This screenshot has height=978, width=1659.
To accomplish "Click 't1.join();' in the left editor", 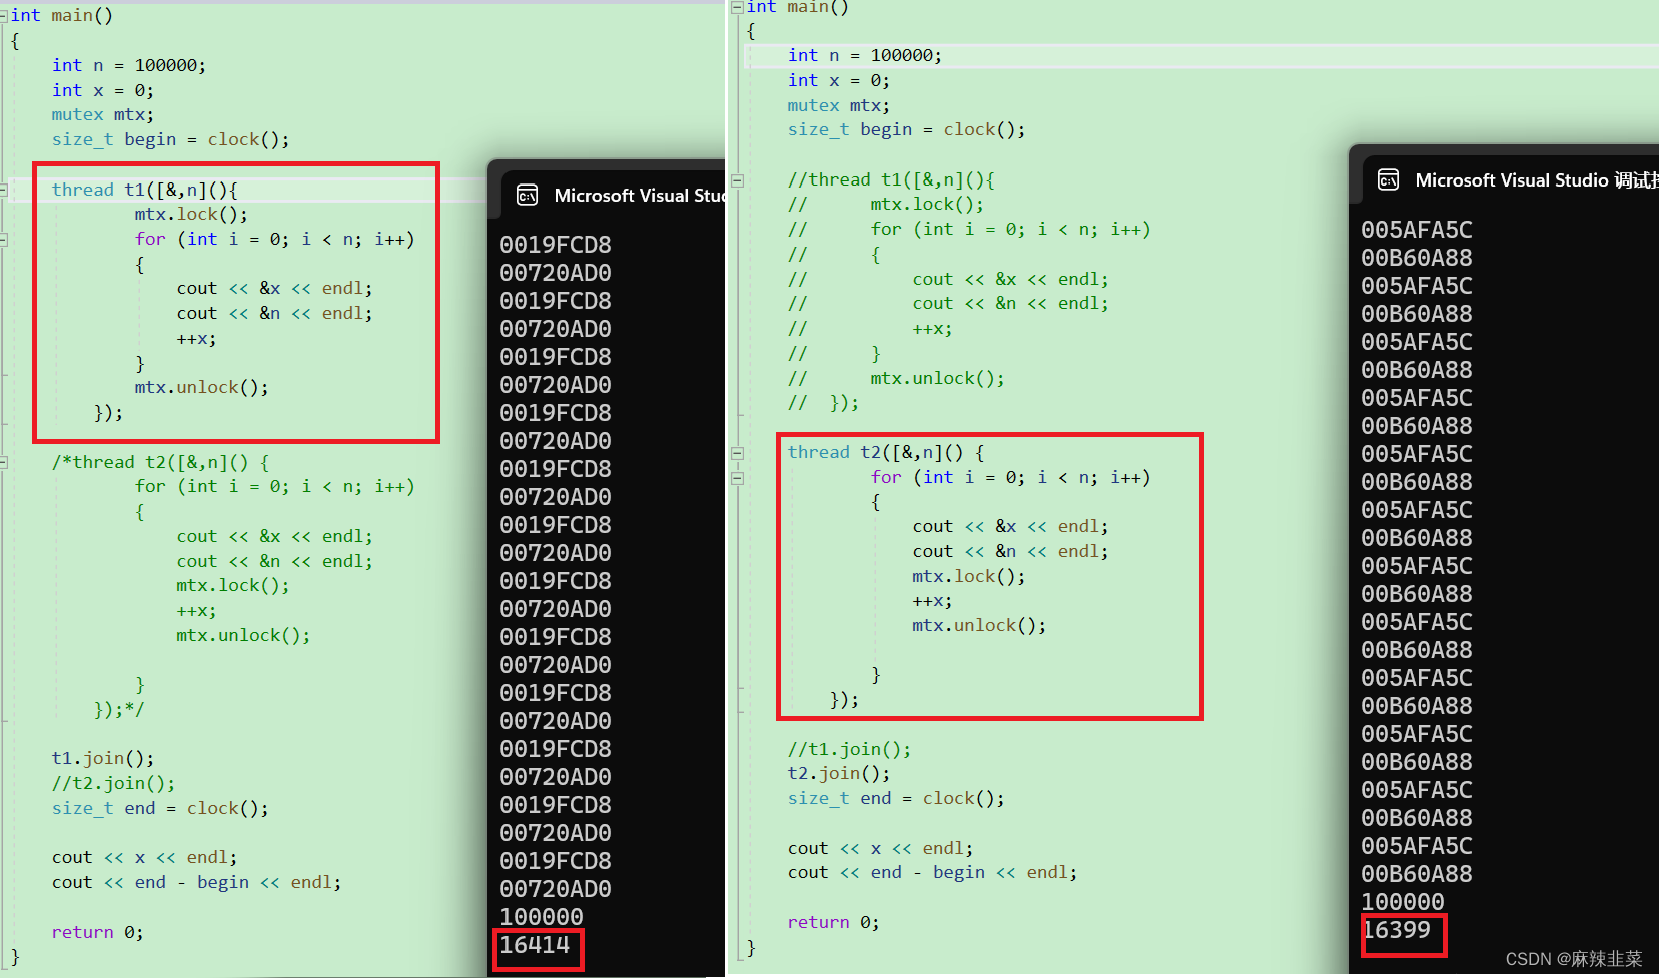I will point(103,758).
